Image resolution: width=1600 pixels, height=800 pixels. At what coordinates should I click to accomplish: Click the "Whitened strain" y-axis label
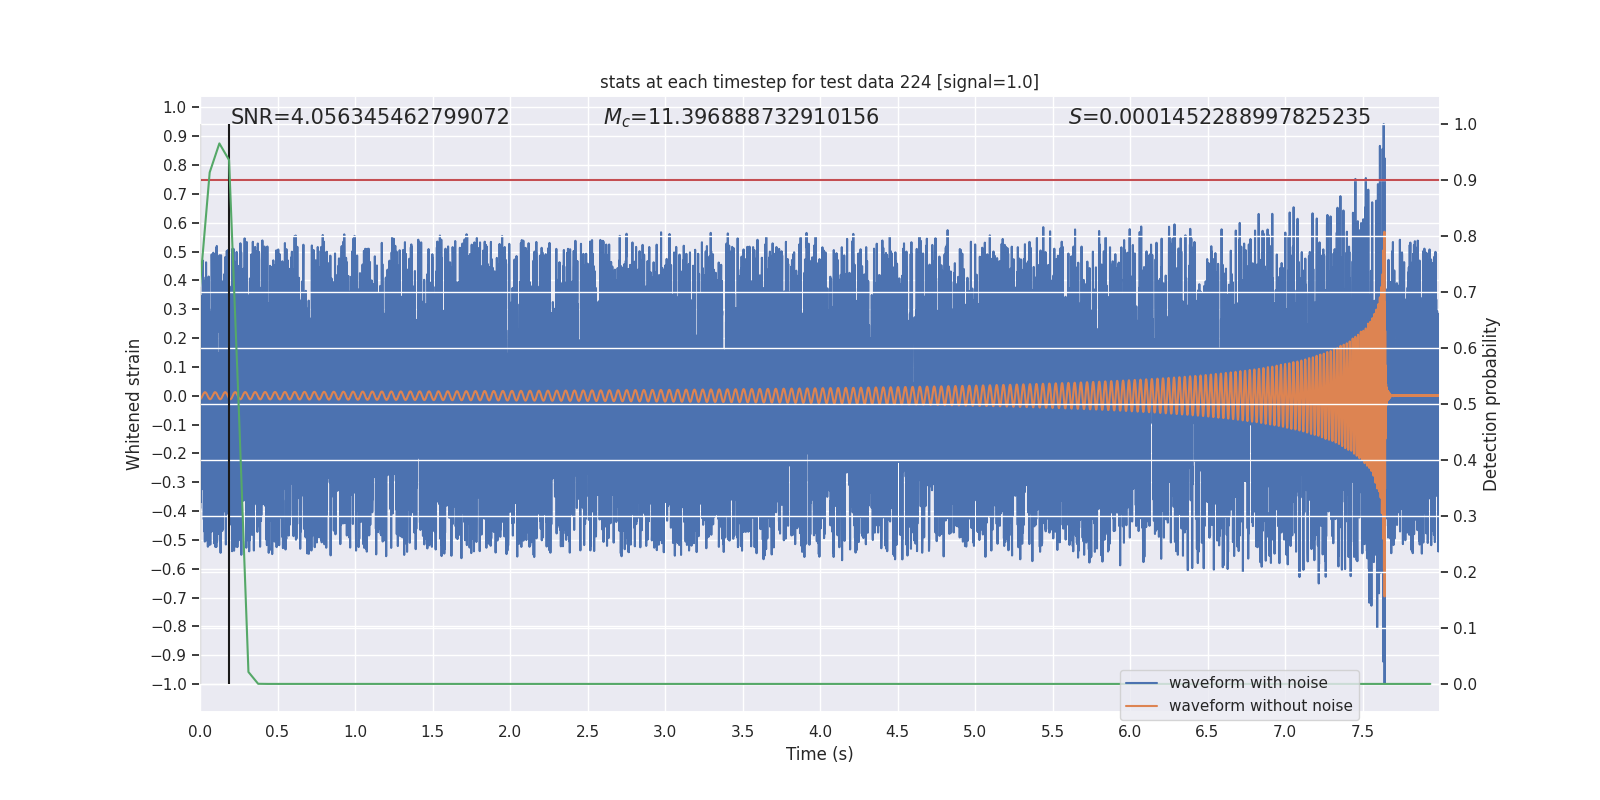click(x=134, y=404)
